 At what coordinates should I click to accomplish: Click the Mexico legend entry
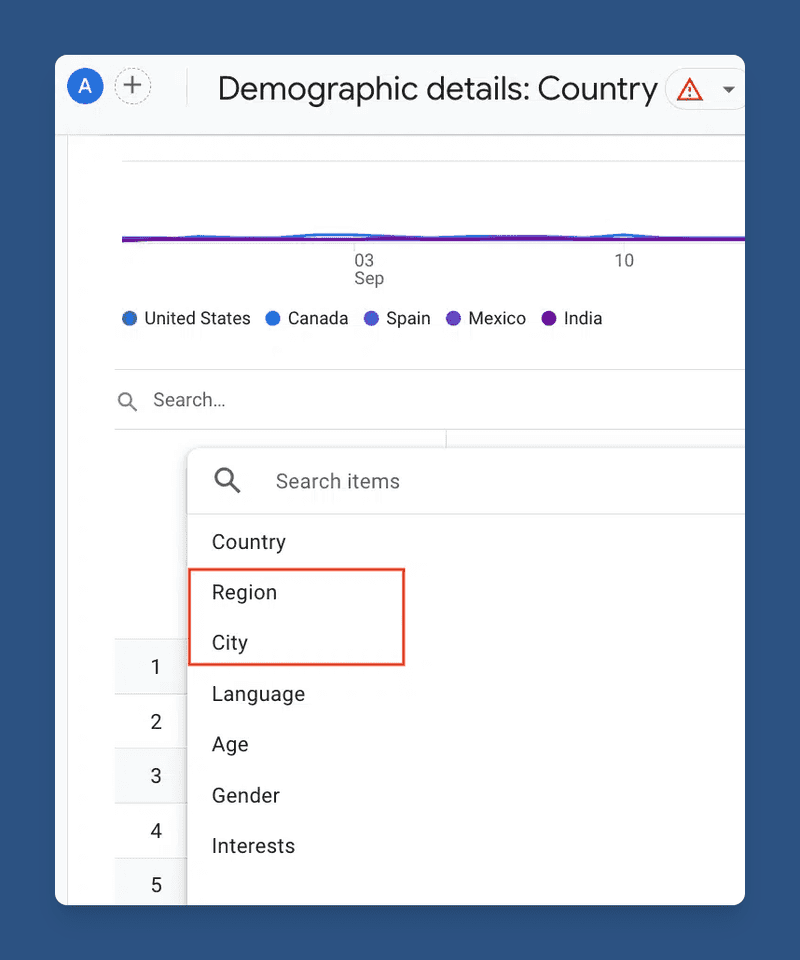[486, 318]
